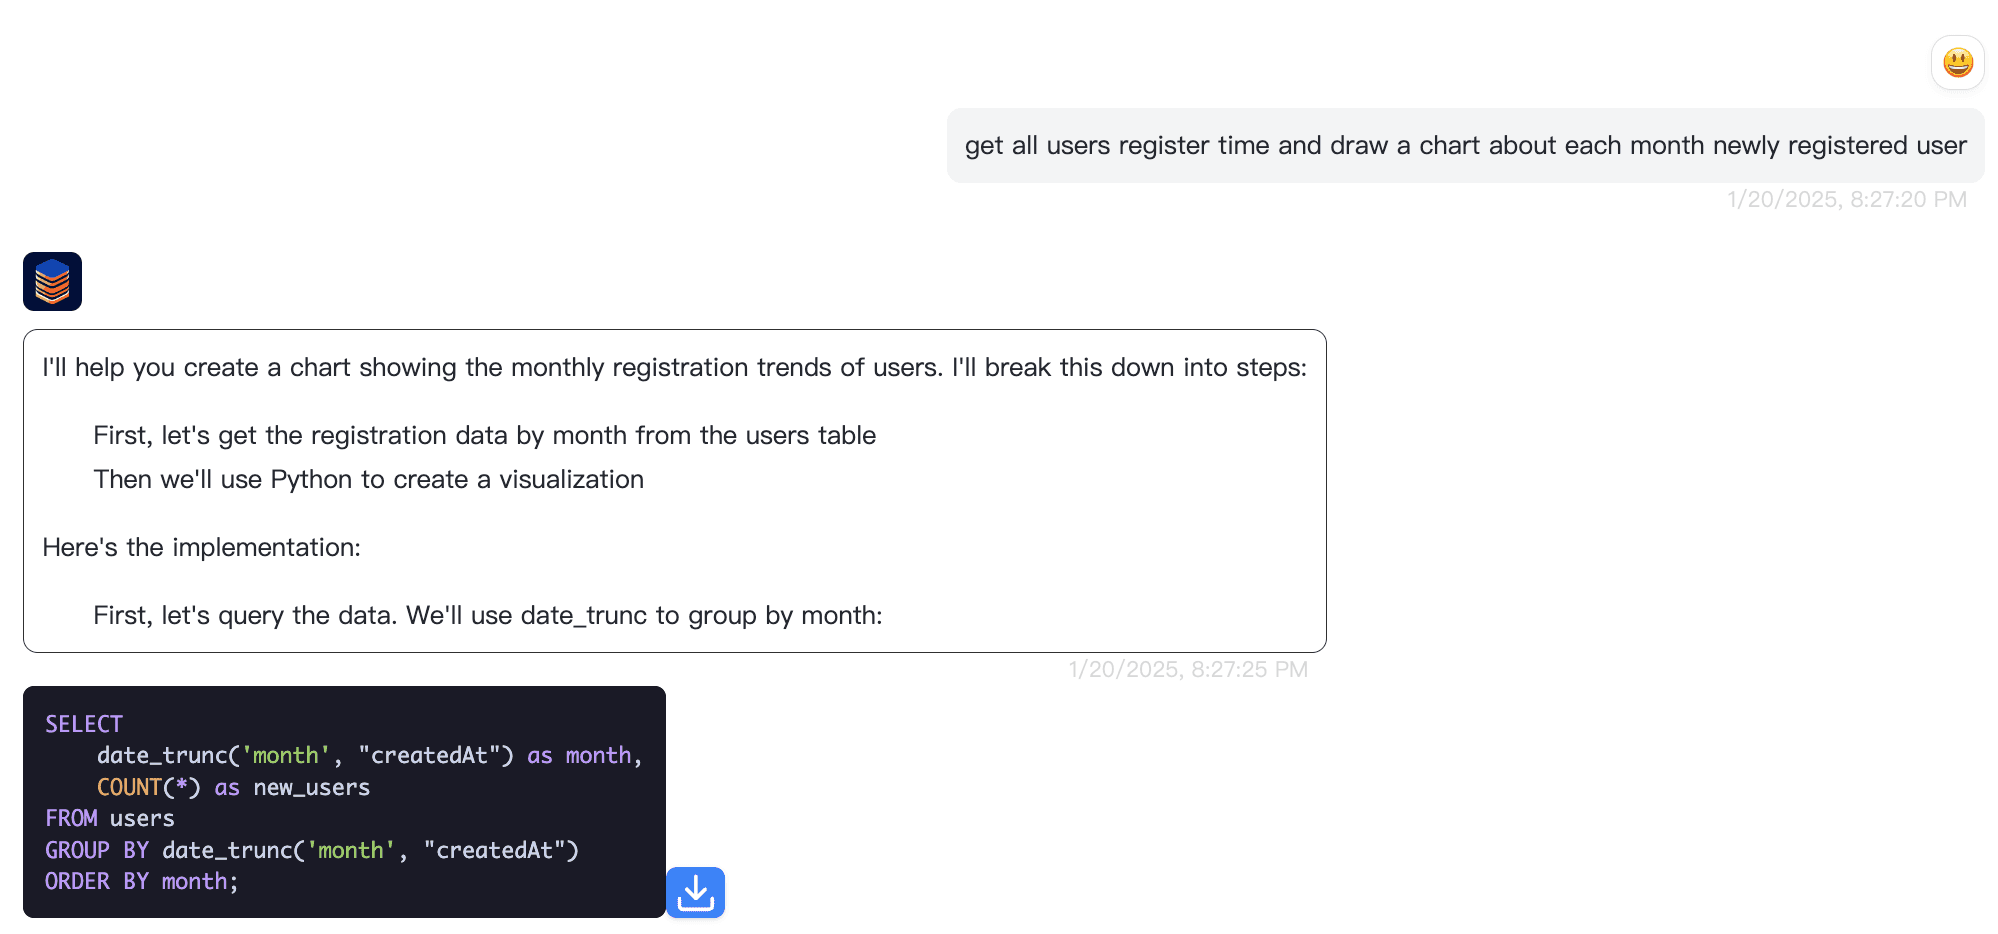Click the "First, let's query the data" line
Screen dimensions: 1998x934
point(487,615)
